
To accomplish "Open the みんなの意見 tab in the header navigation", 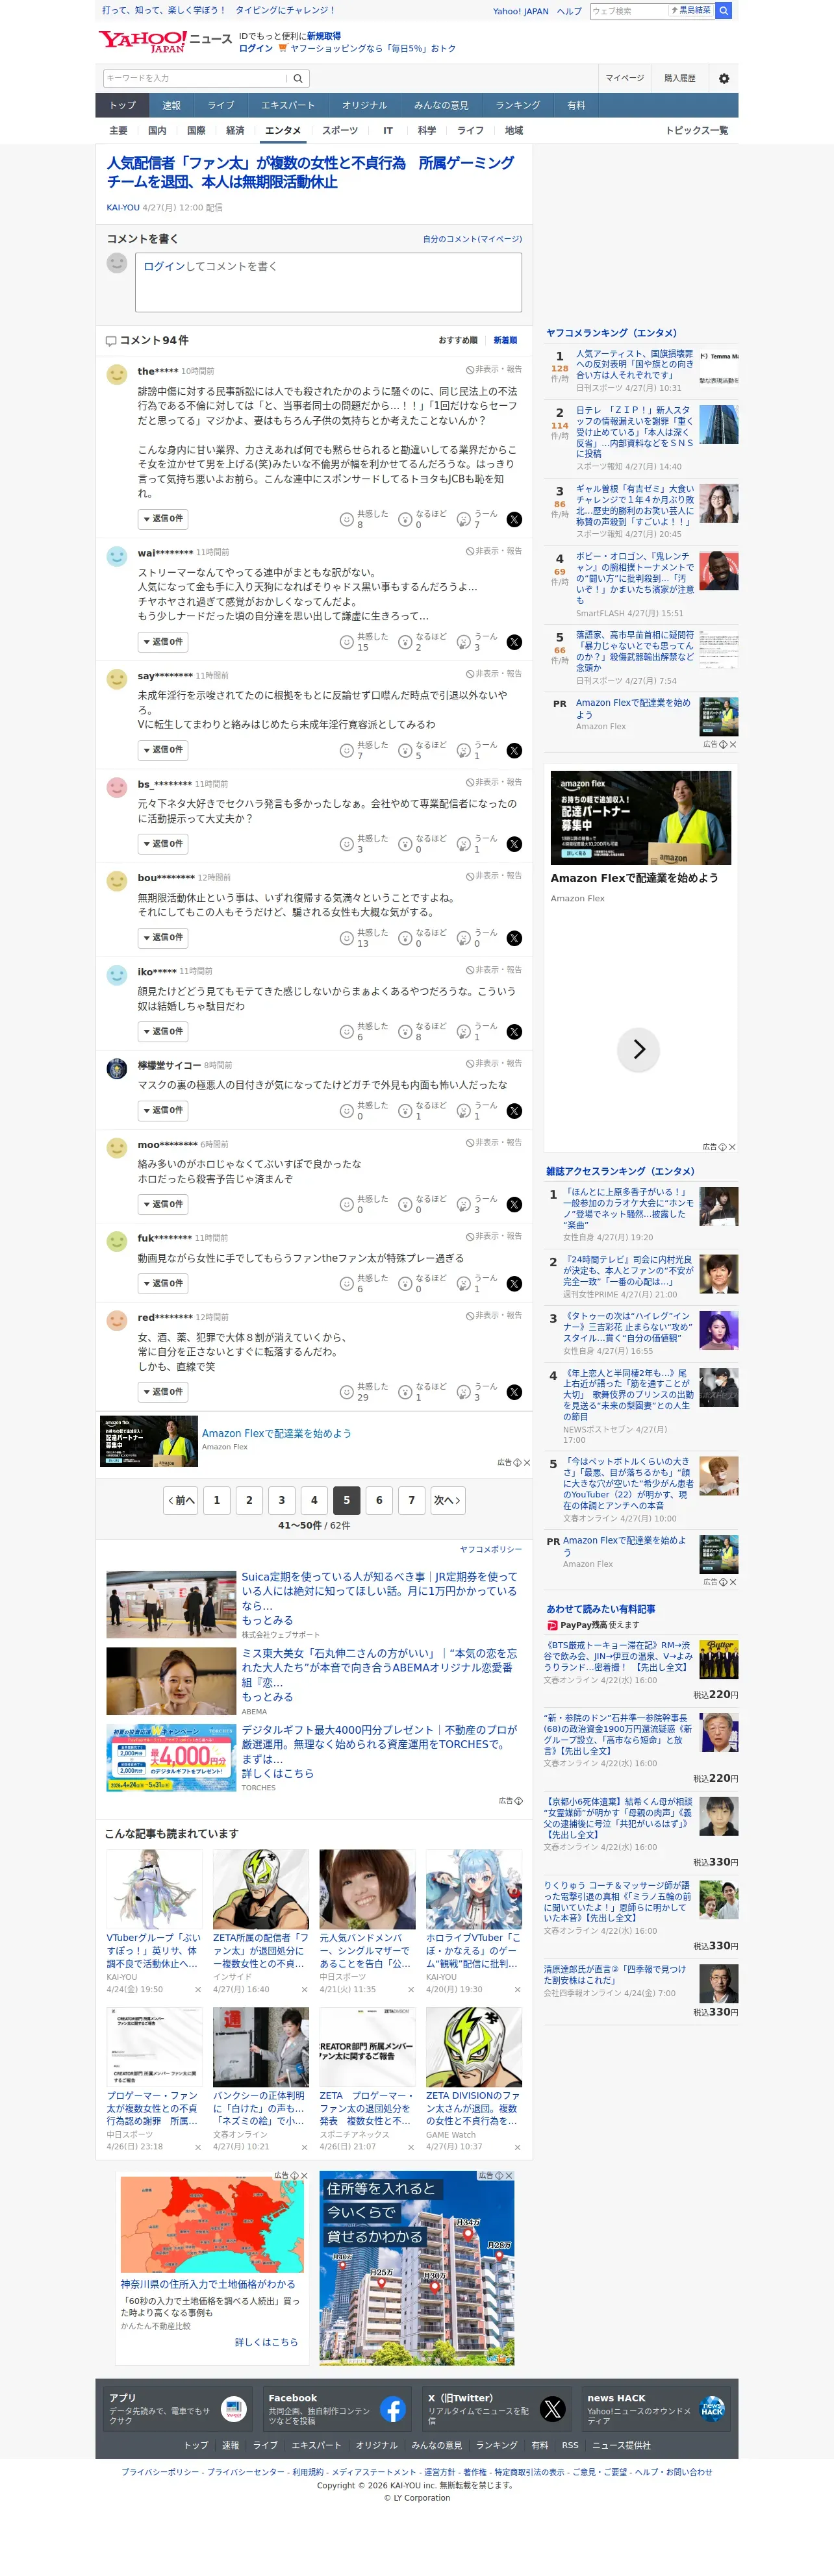I will coord(441,105).
